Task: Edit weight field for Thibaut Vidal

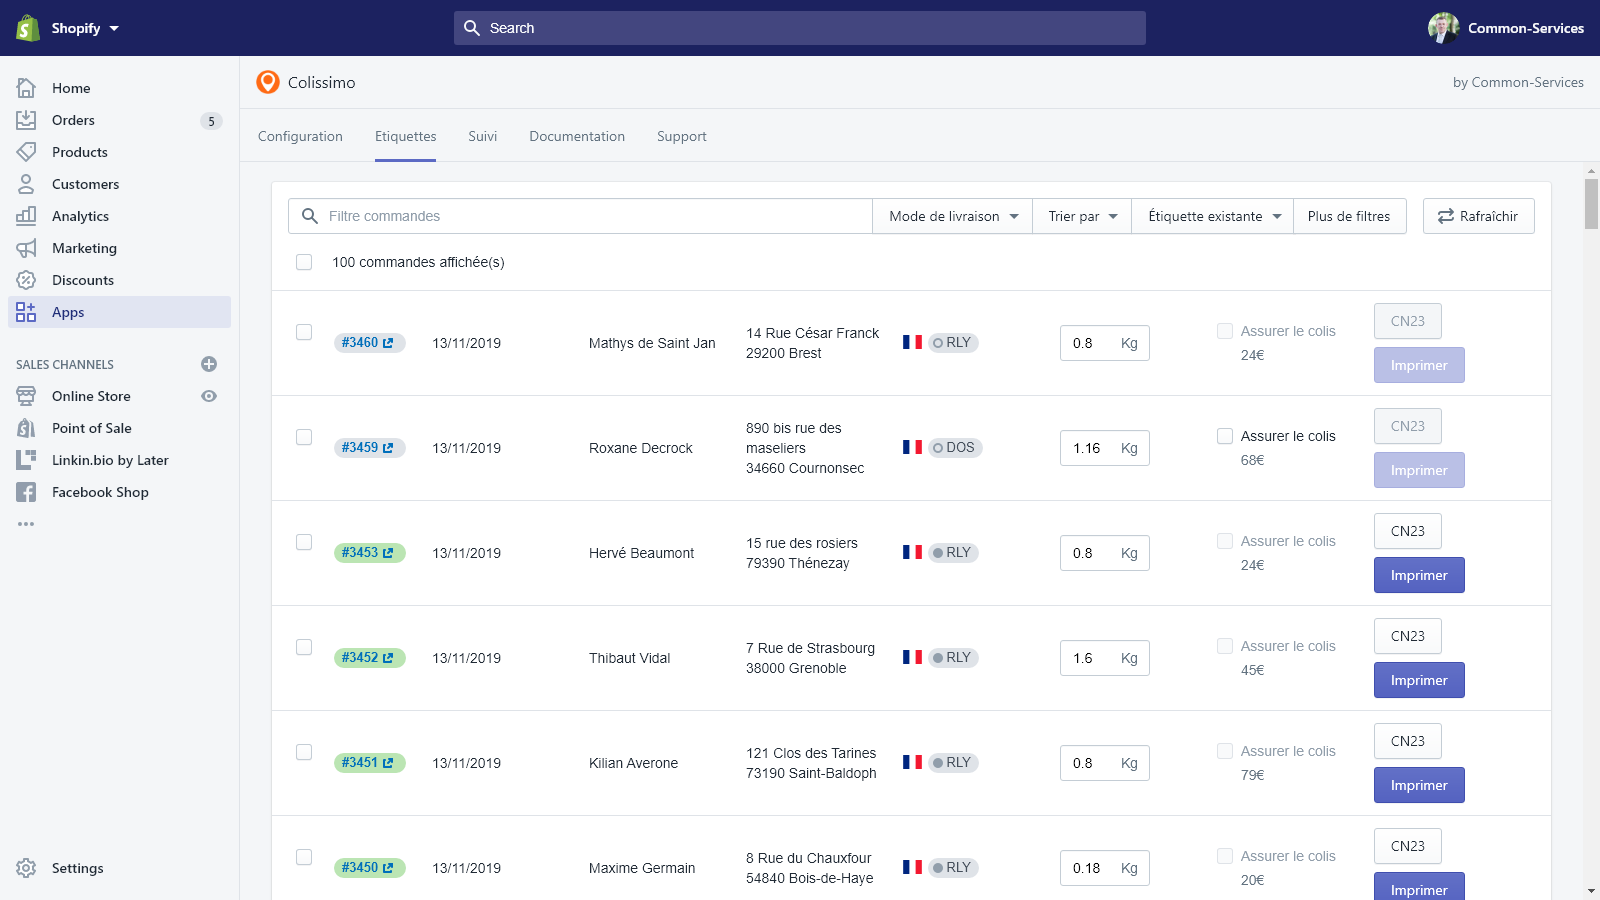Action: tap(1105, 658)
